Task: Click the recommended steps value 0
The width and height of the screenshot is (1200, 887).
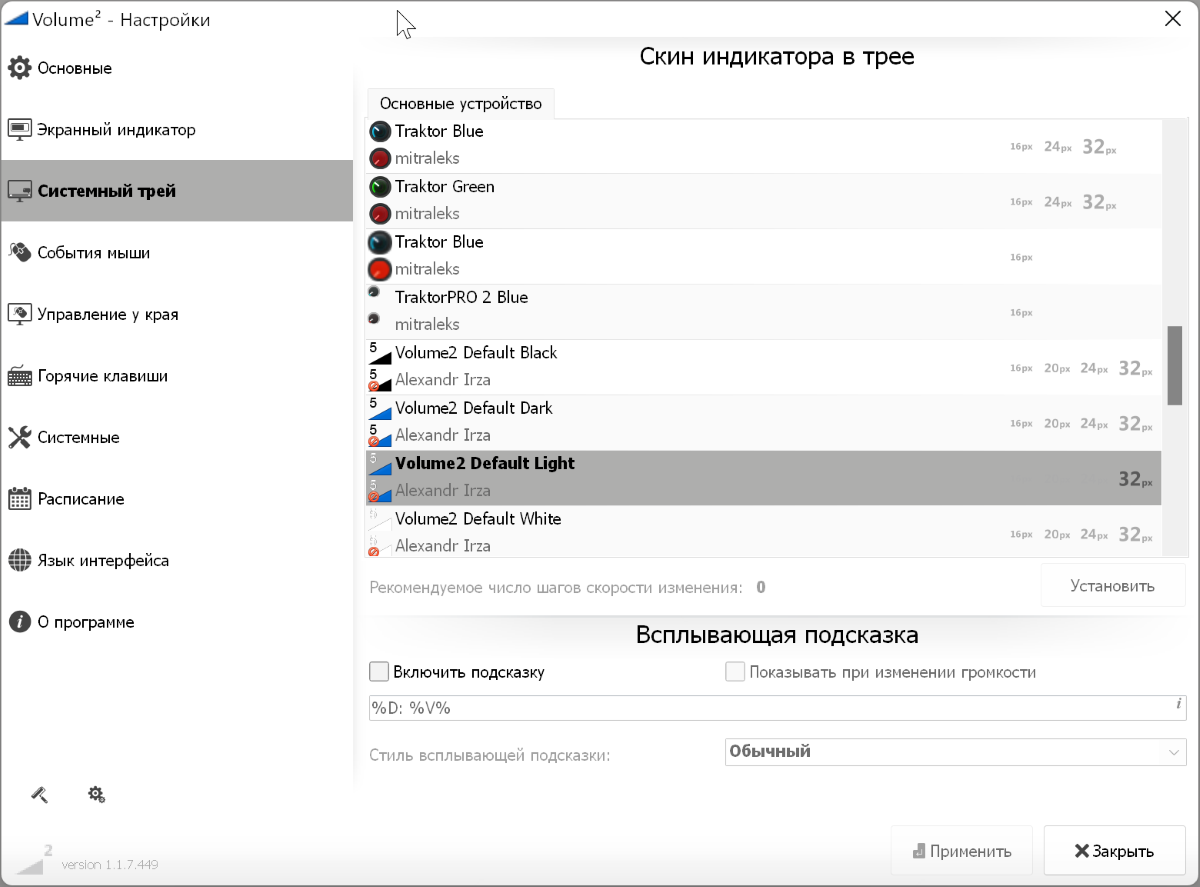Action: point(761,587)
